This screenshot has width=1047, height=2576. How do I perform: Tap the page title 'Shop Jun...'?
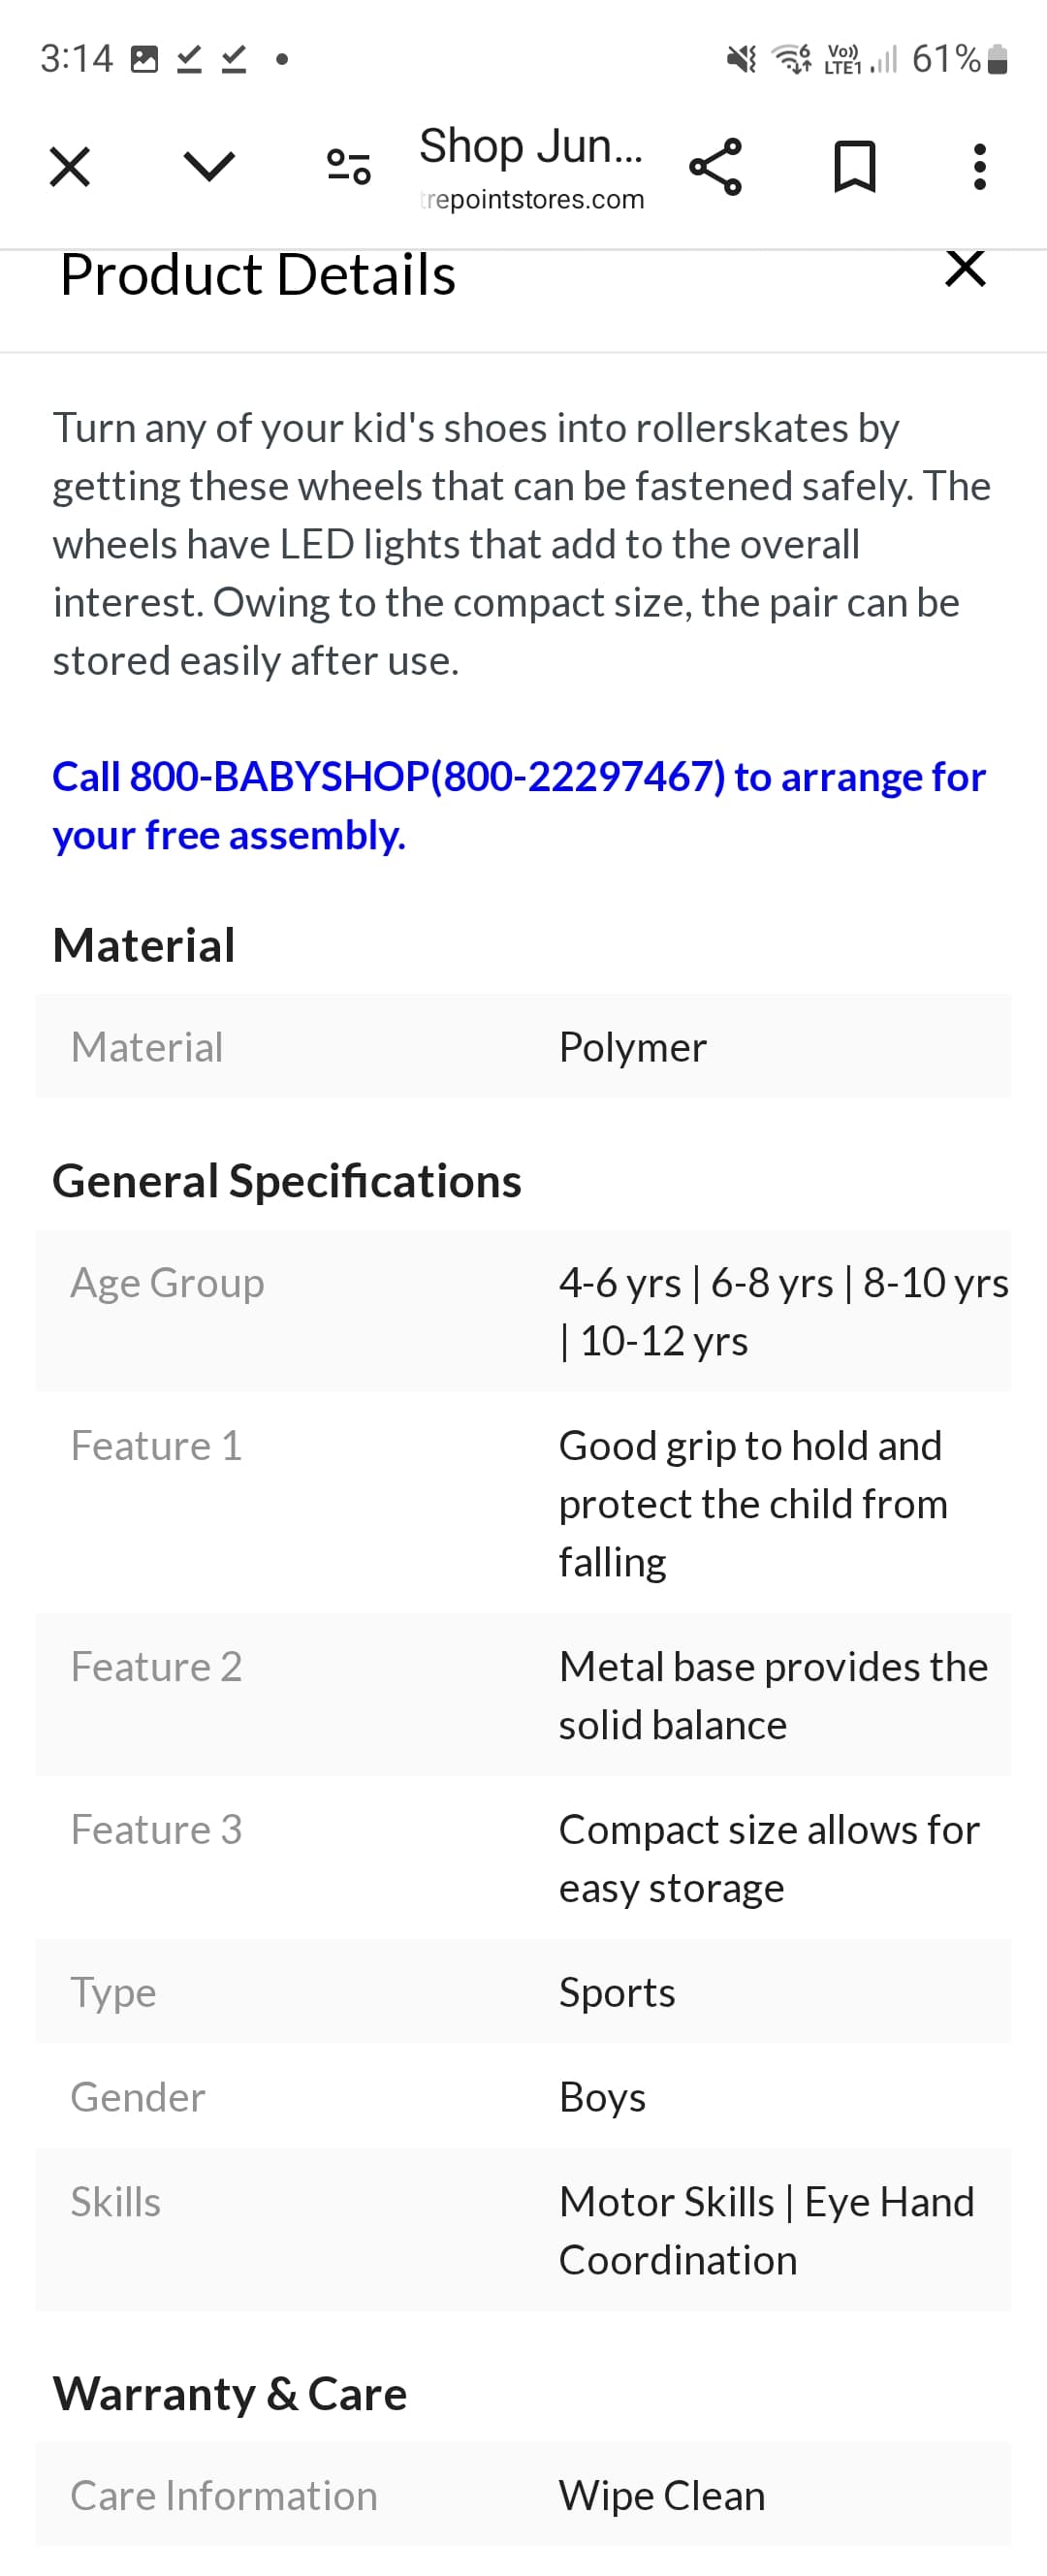[530, 146]
